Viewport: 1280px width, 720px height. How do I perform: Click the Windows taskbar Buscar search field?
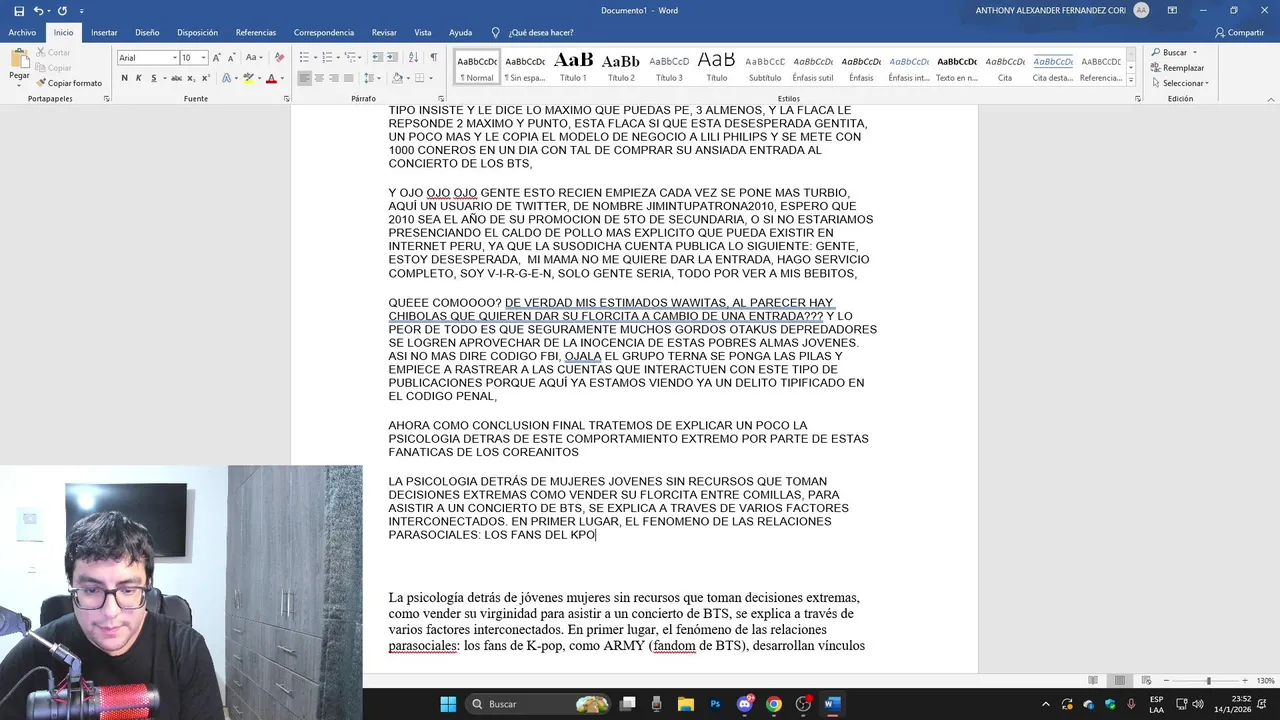pos(539,704)
